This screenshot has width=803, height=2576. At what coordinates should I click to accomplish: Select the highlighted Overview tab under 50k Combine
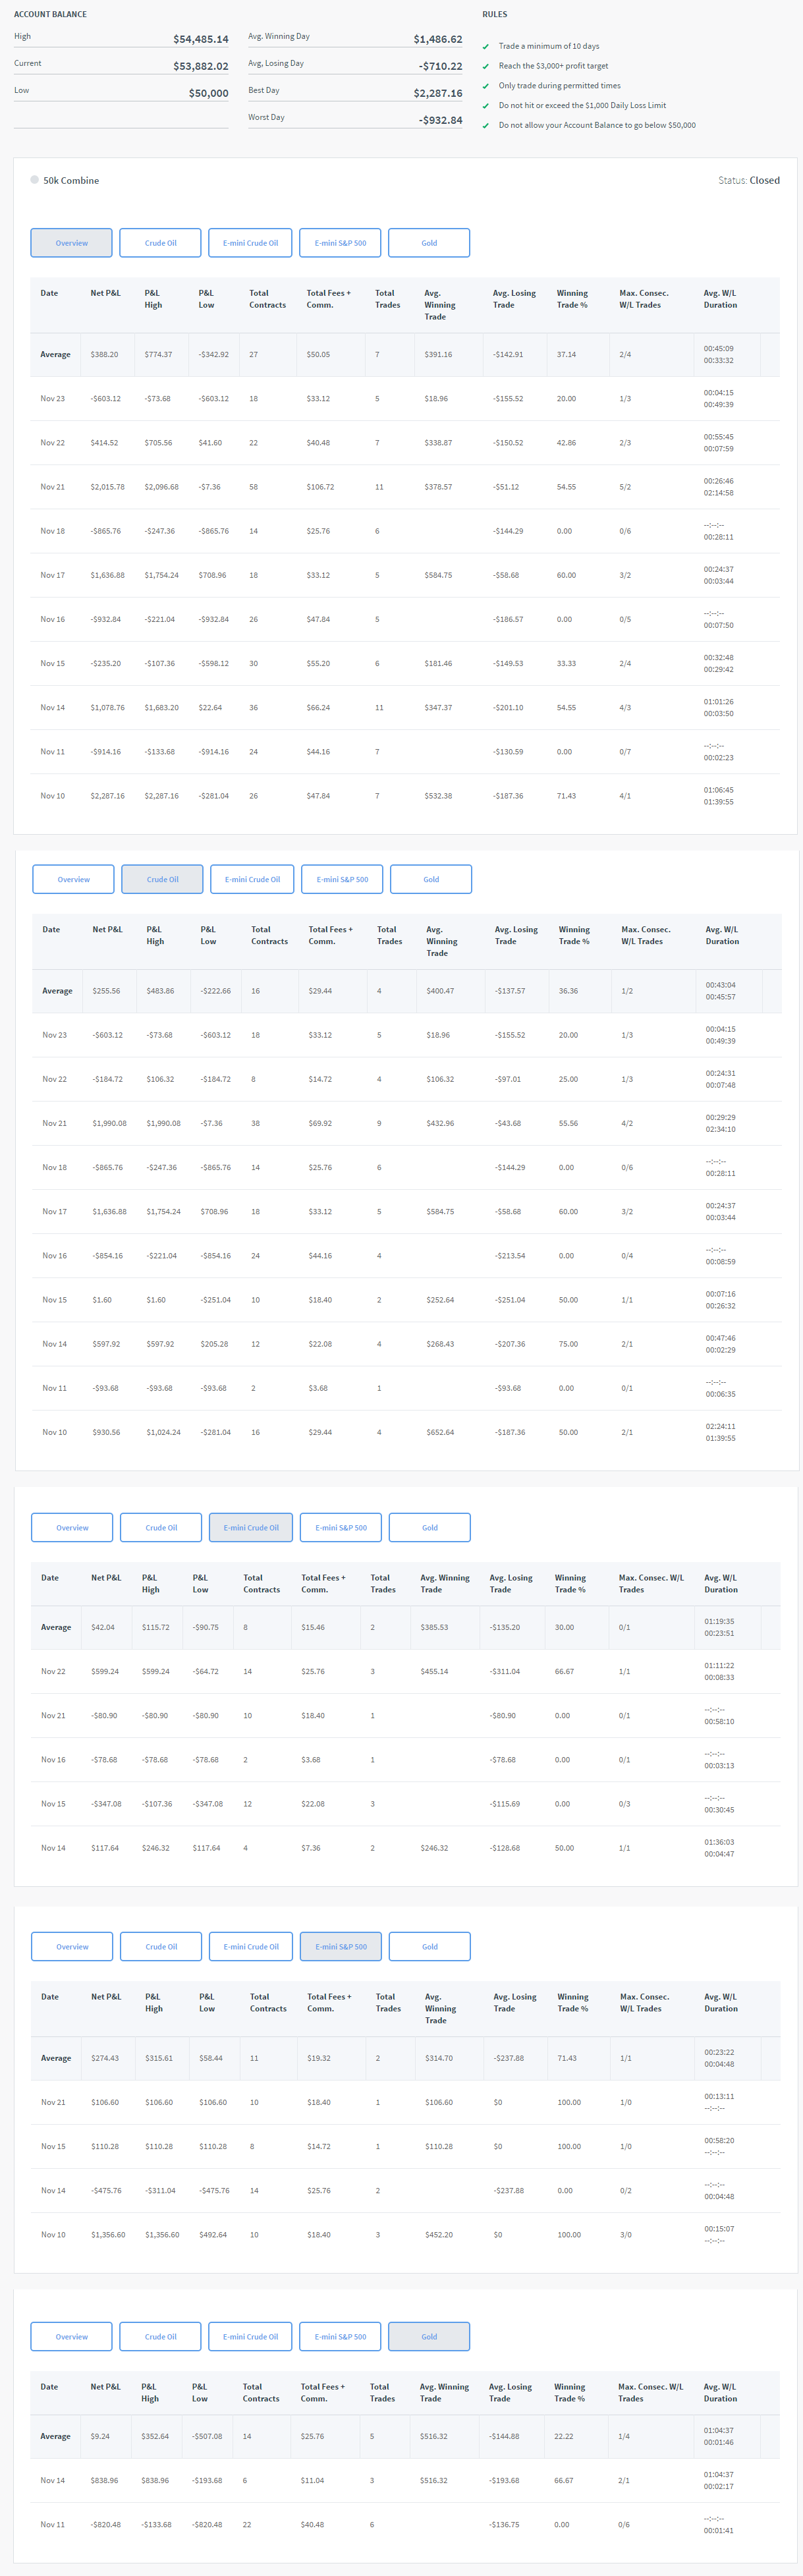point(71,243)
